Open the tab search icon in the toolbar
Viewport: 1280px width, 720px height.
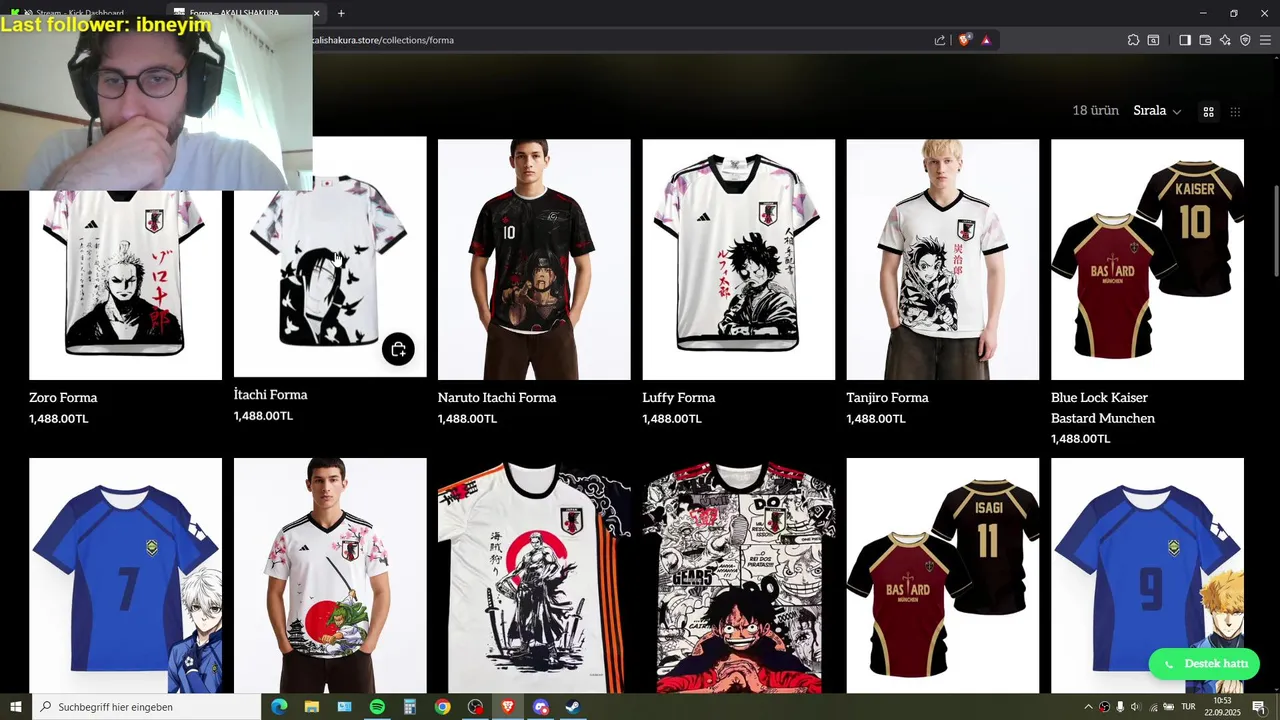[1153, 40]
